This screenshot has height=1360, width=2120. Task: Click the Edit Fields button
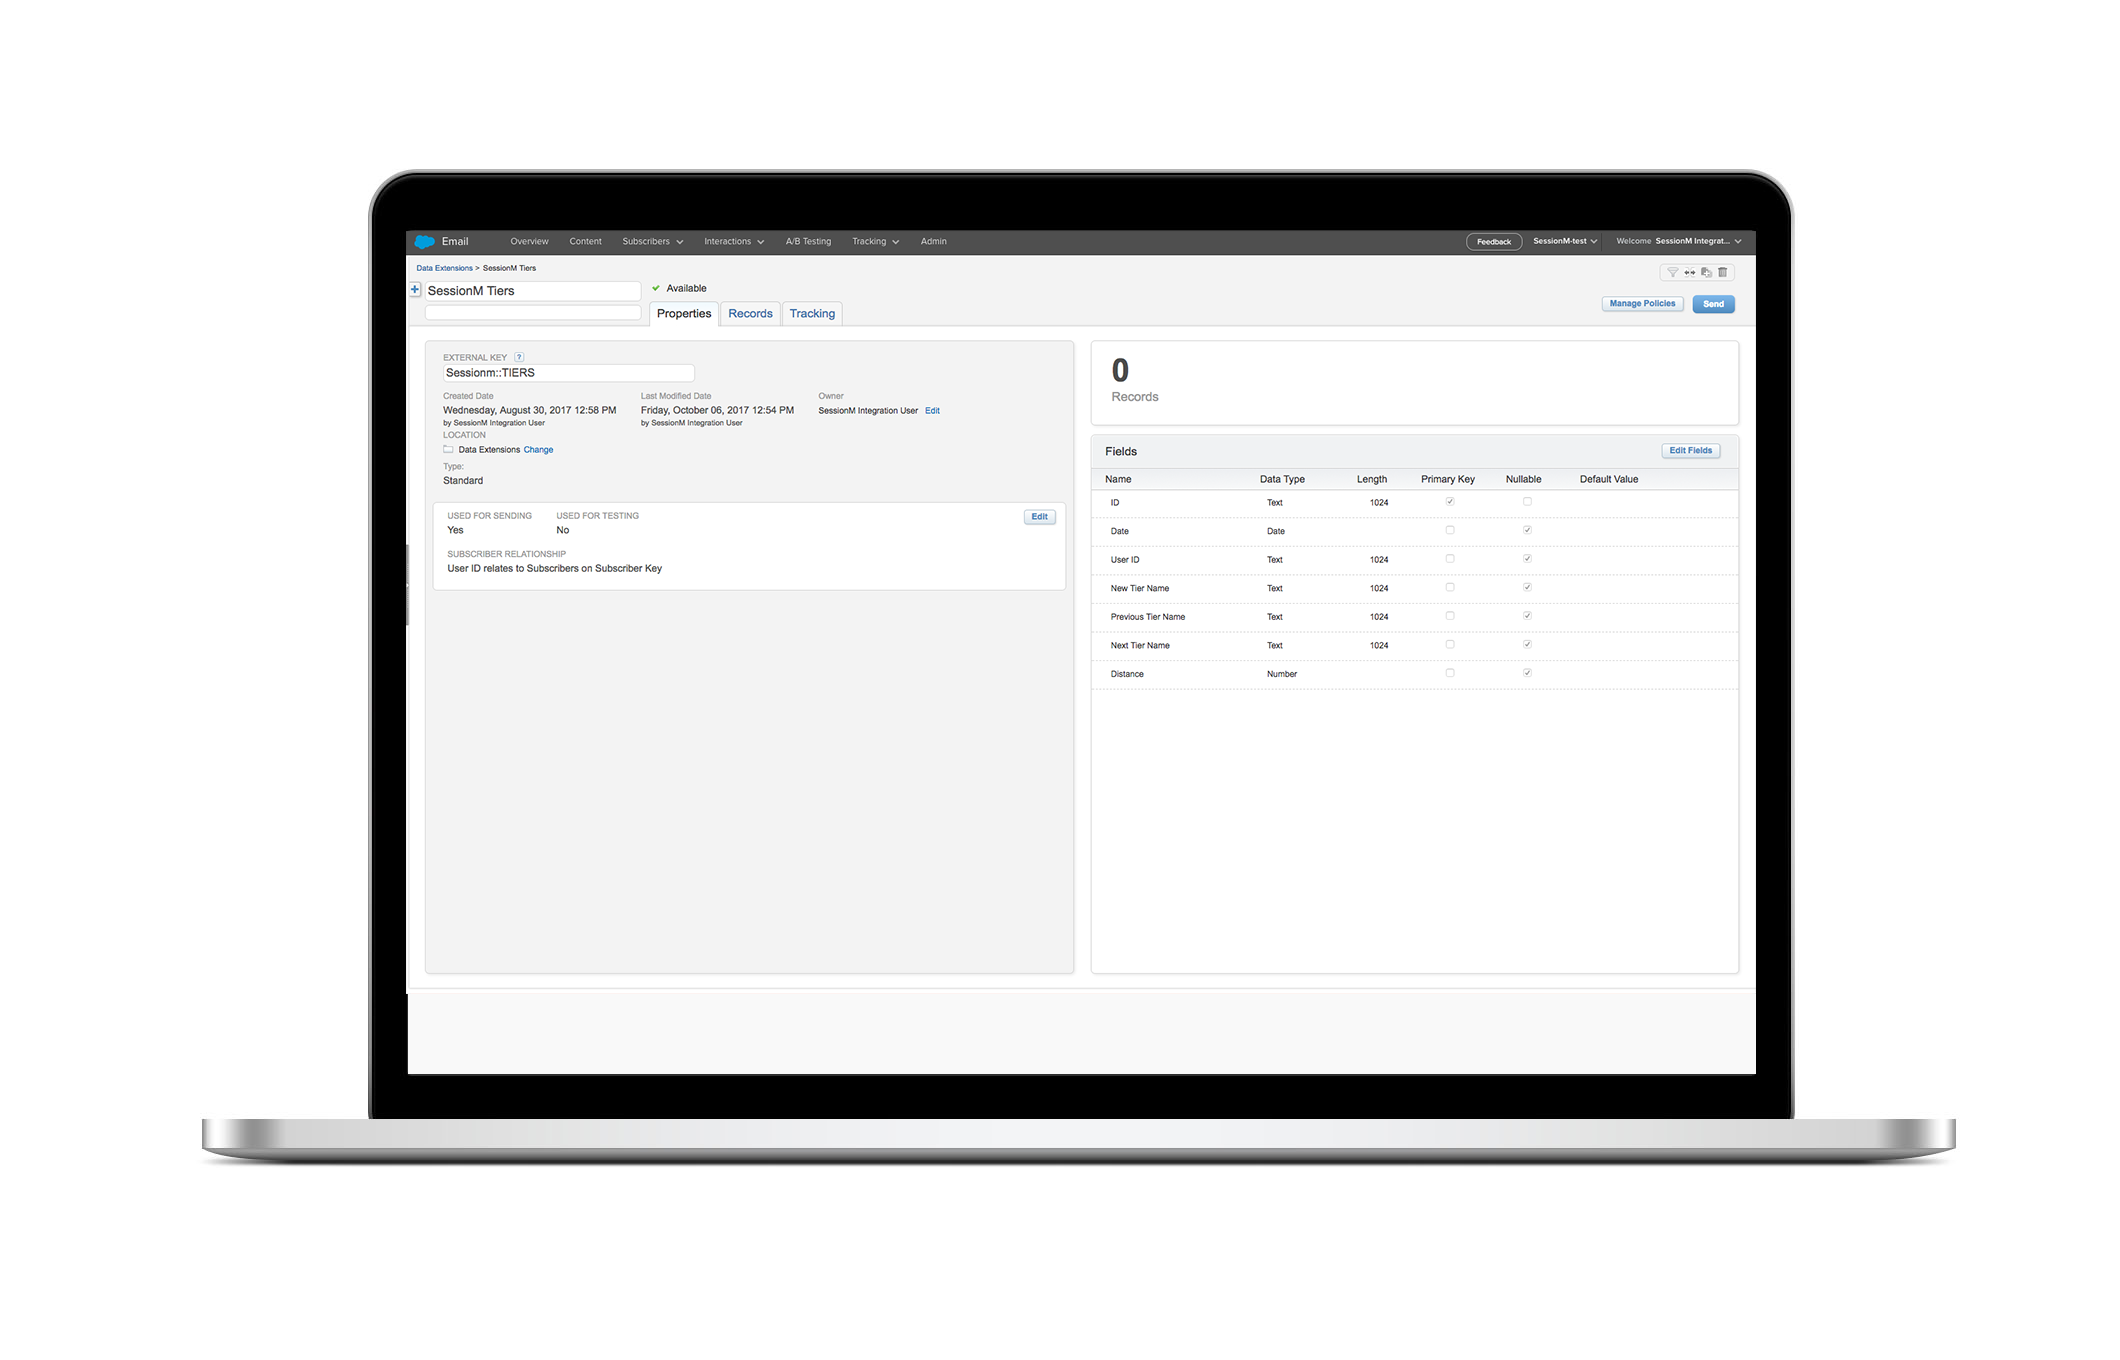(1690, 451)
